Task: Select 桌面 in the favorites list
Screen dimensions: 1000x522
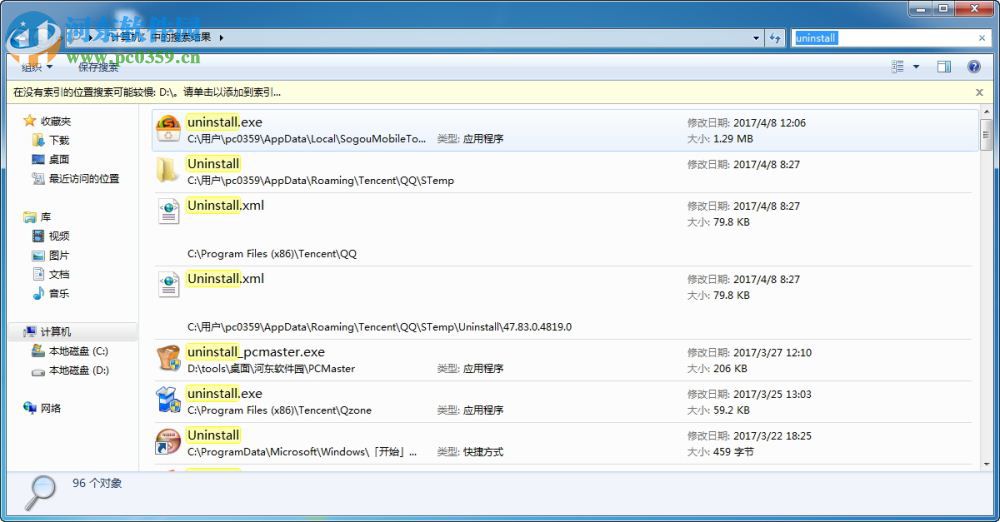Action: 59,160
